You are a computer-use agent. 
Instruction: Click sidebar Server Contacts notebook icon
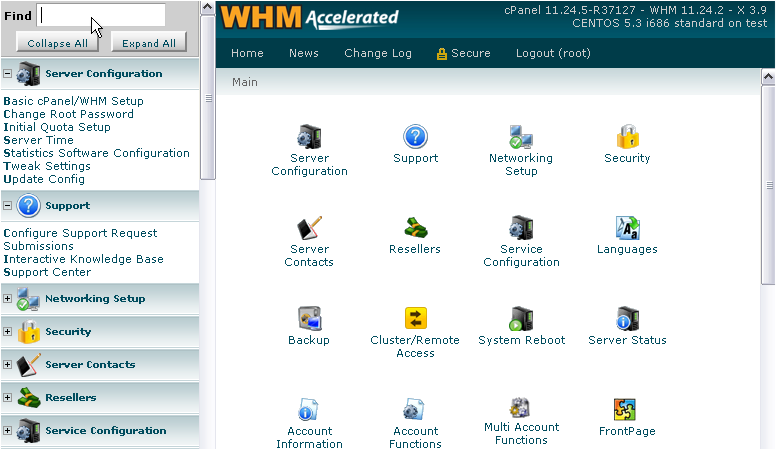[29, 365]
